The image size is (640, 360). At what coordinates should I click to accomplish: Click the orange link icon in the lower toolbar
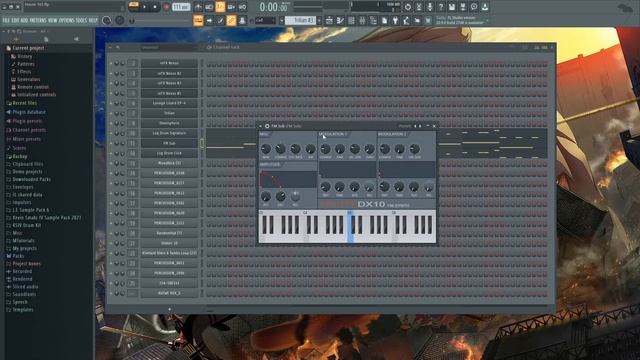[x=231, y=20]
